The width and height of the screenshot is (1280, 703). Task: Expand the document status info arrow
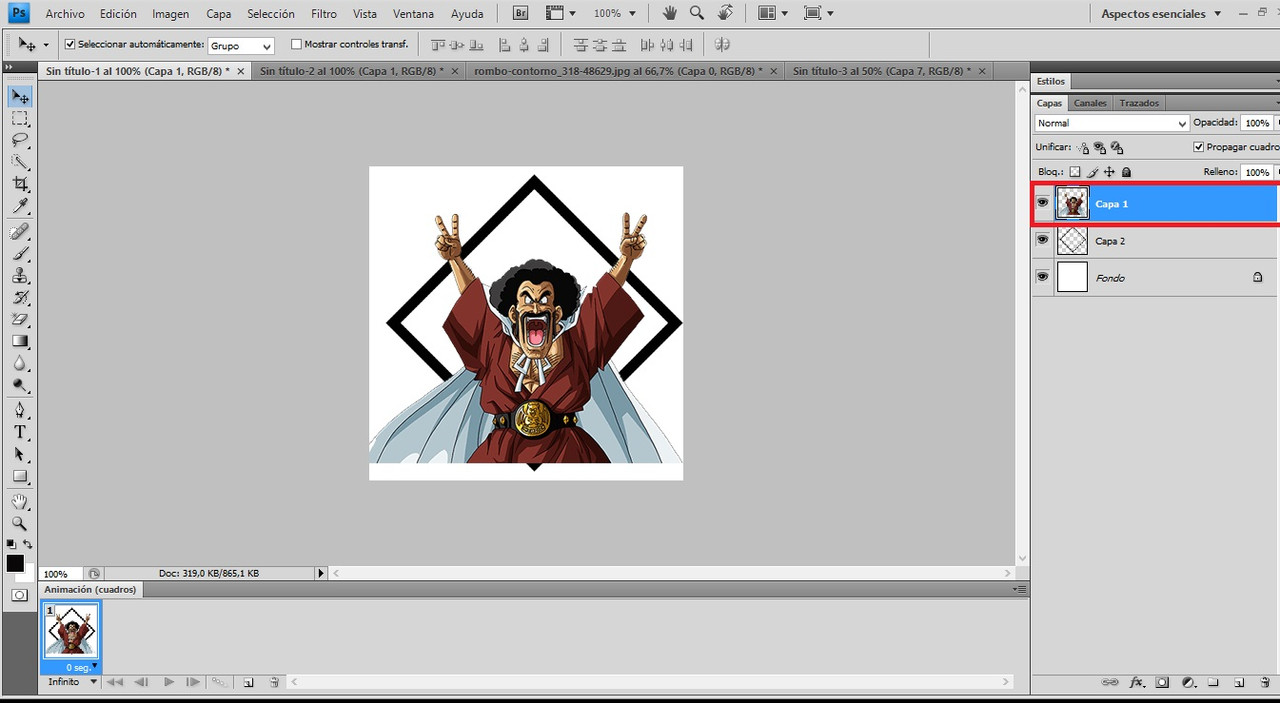click(321, 573)
